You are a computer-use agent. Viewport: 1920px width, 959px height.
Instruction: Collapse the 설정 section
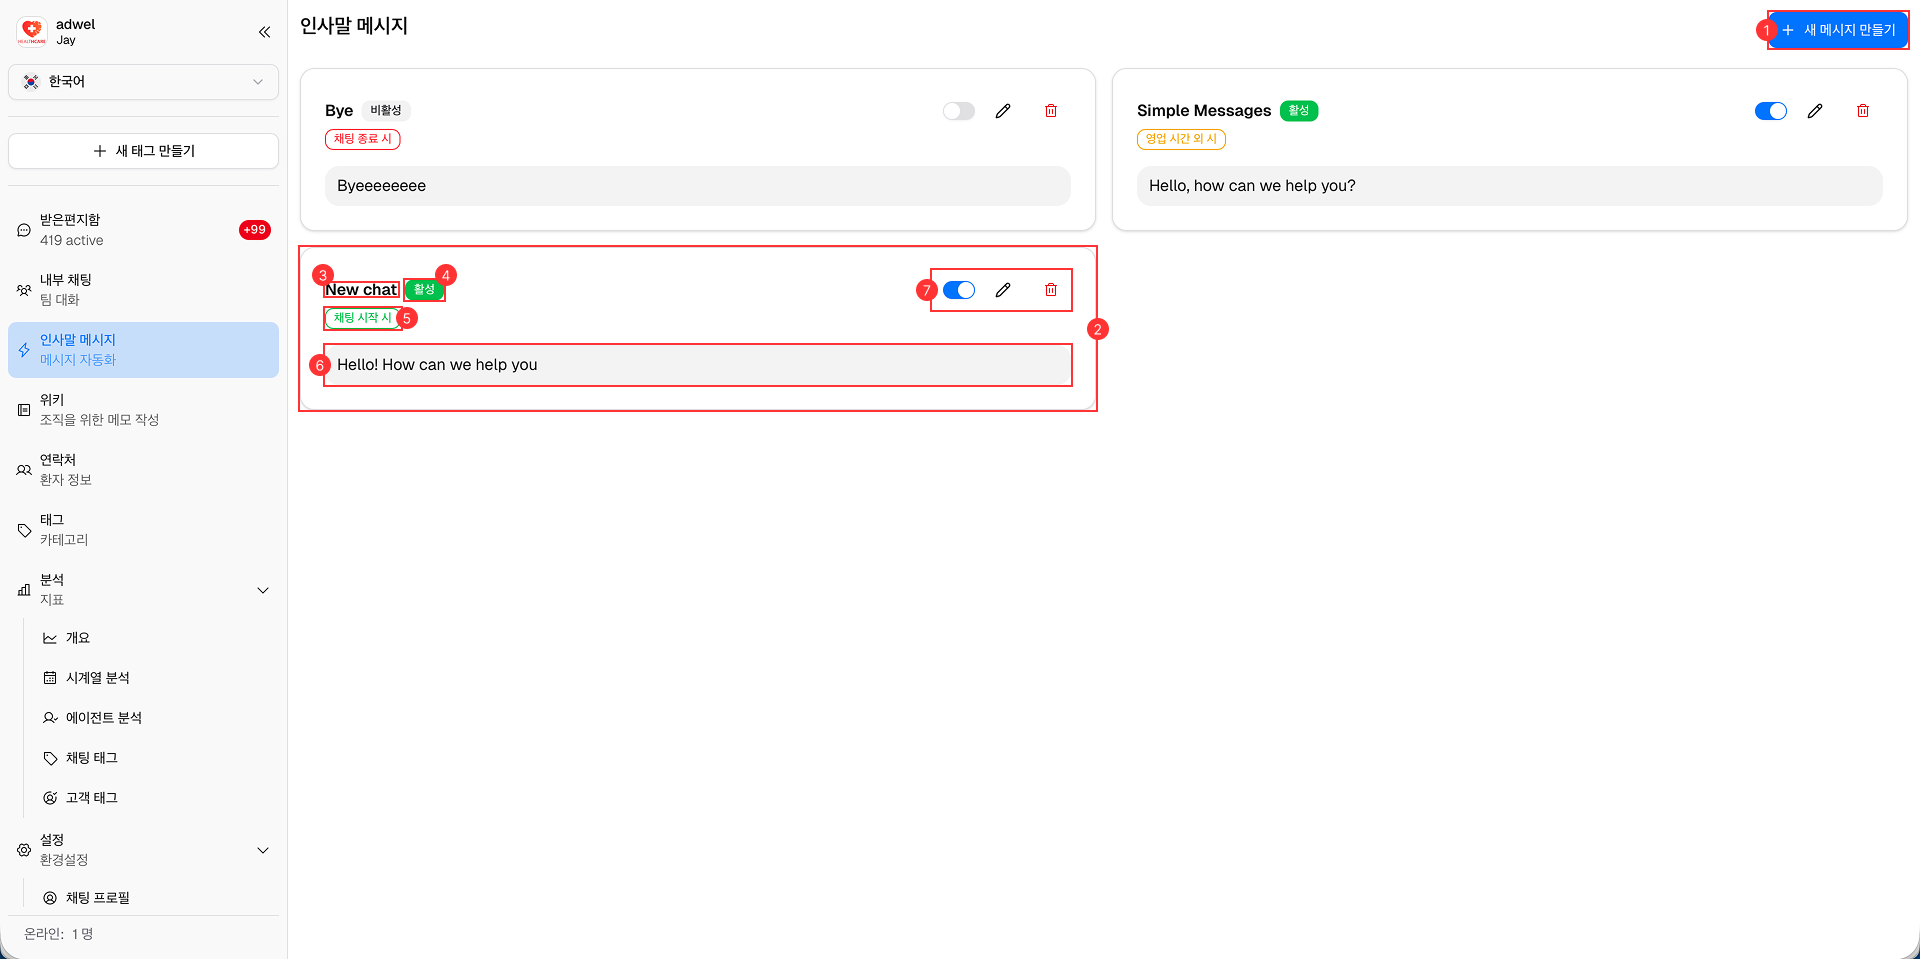tap(263, 850)
